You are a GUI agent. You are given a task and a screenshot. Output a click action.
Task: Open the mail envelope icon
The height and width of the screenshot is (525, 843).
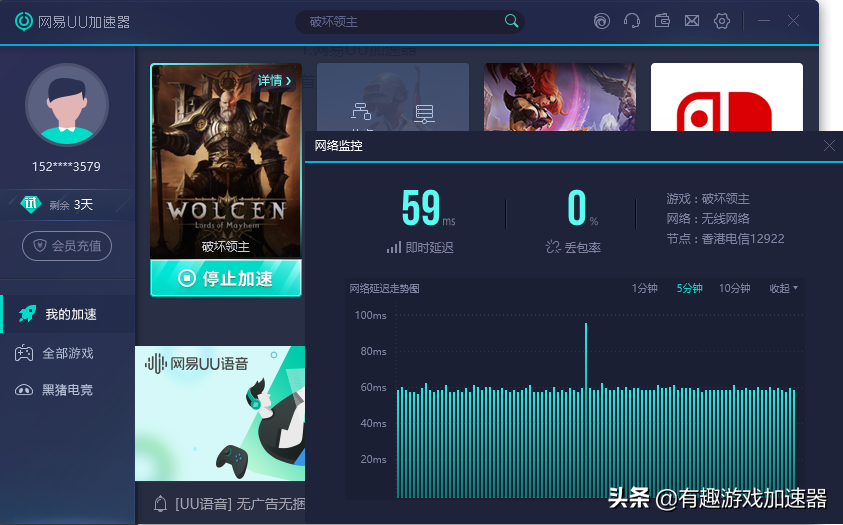click(692, 21)
